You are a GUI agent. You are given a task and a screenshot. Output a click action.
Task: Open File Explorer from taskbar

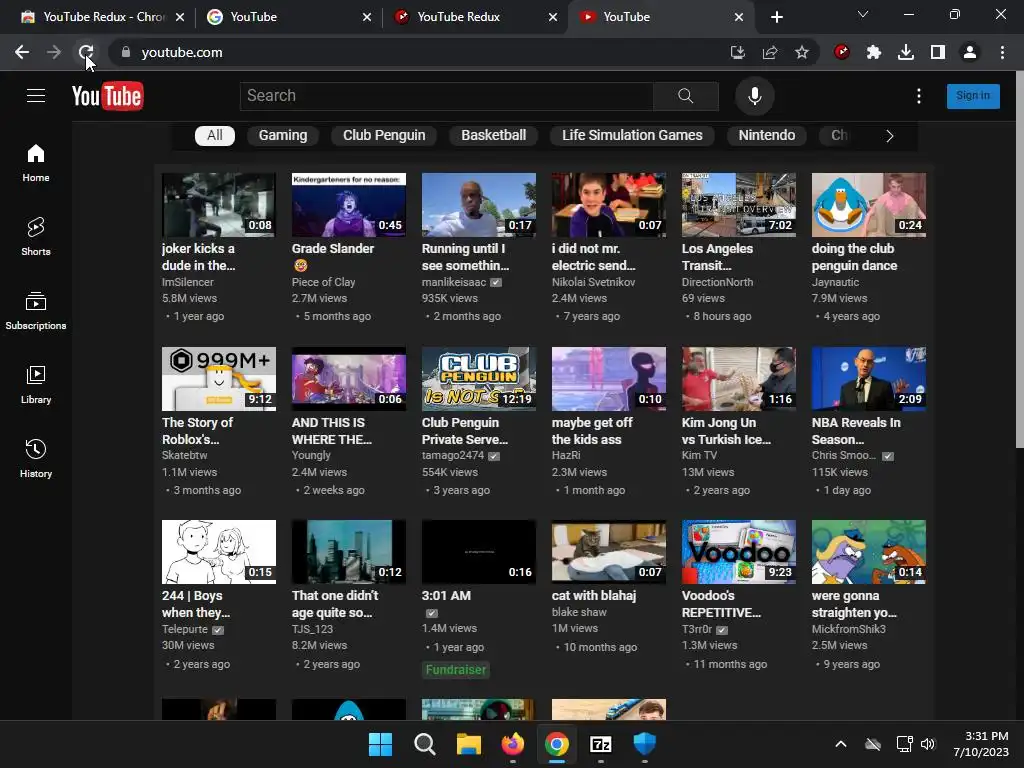tap(469, 744)
